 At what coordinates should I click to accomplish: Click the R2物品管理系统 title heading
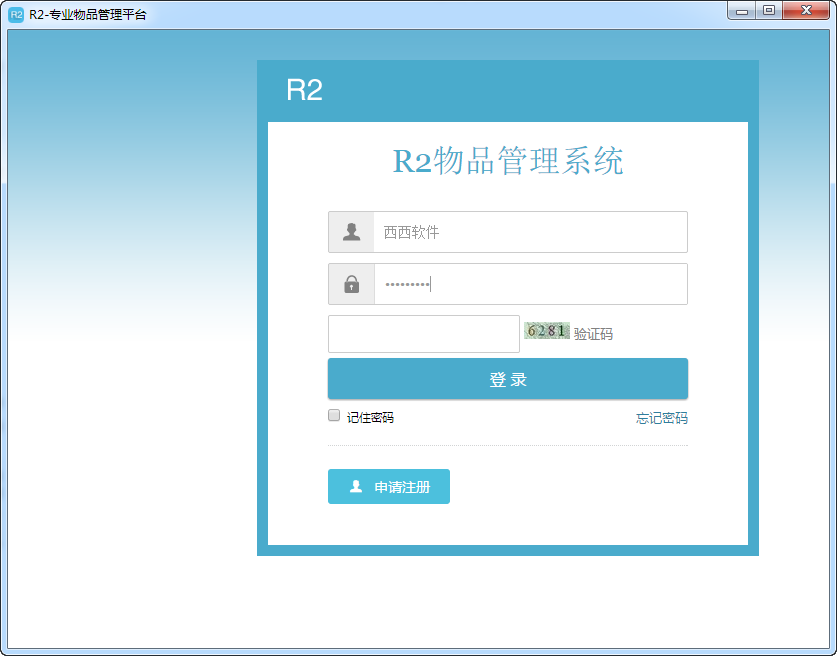pos(508,161)
